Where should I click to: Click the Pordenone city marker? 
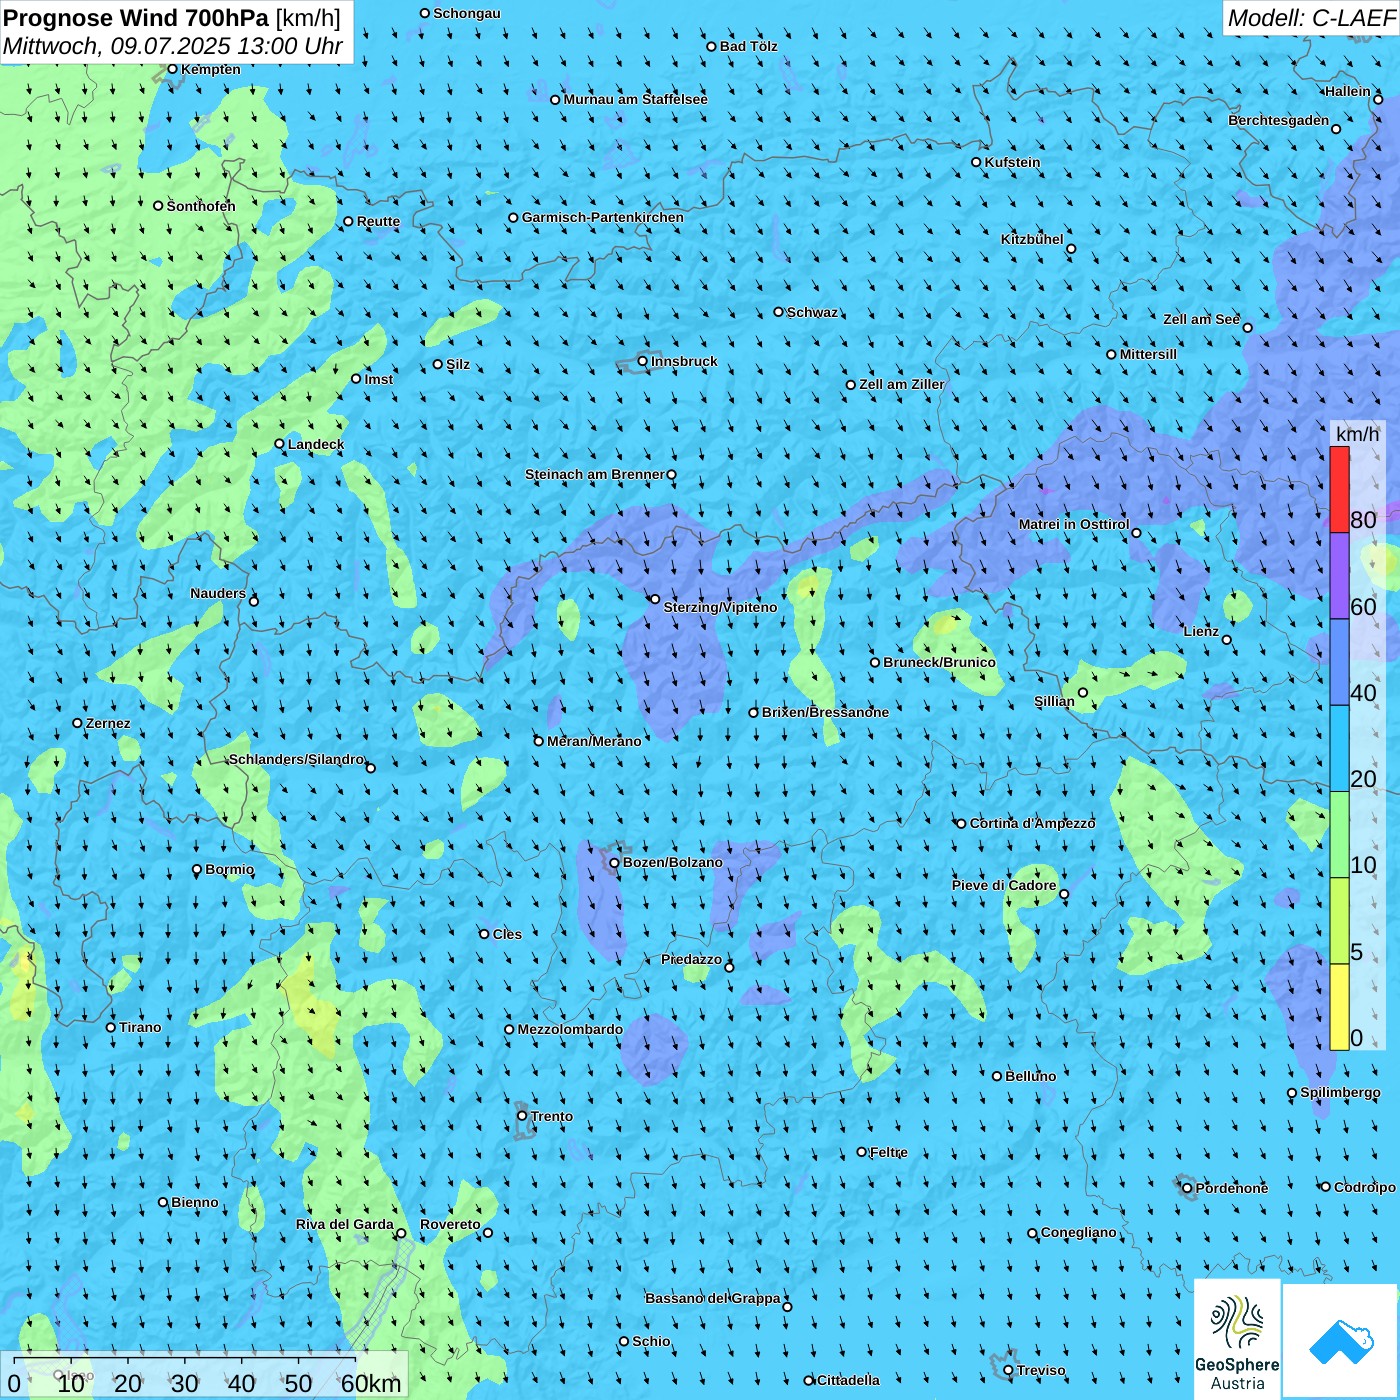(1187, 1188)
